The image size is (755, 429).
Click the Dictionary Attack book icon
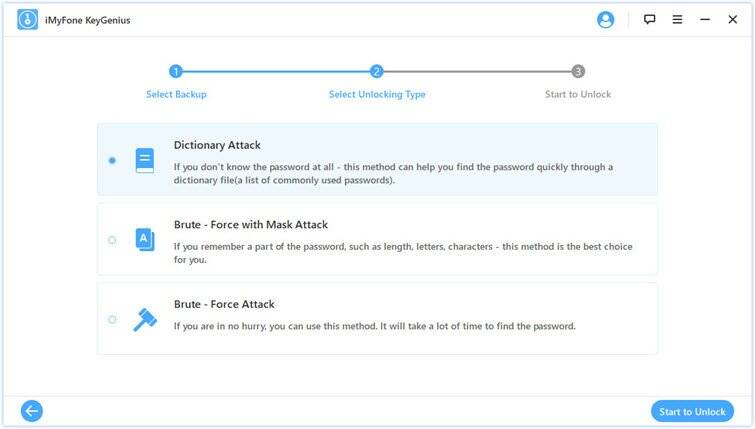[144, 160]
